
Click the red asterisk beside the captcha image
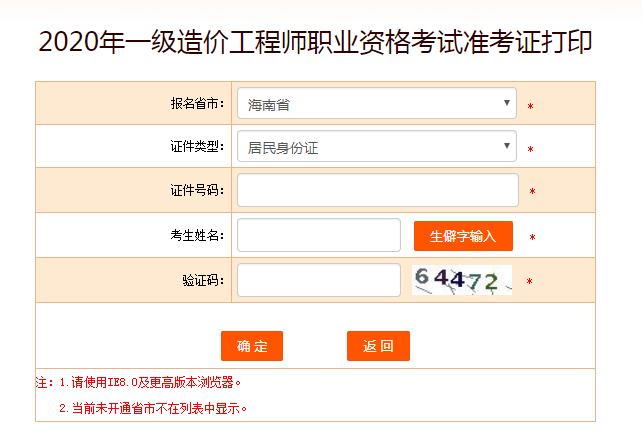coord(529,283)
